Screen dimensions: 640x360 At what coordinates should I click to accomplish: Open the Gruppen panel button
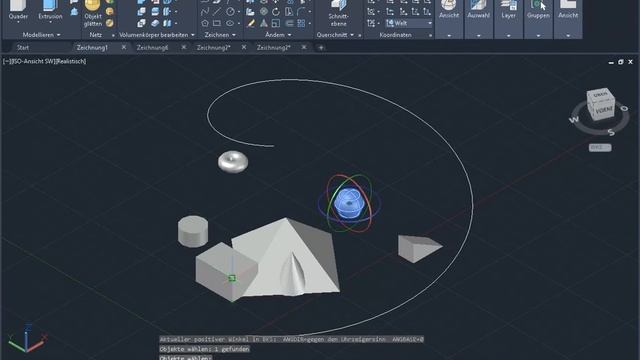pyautogui.click(x=538, y=10)
